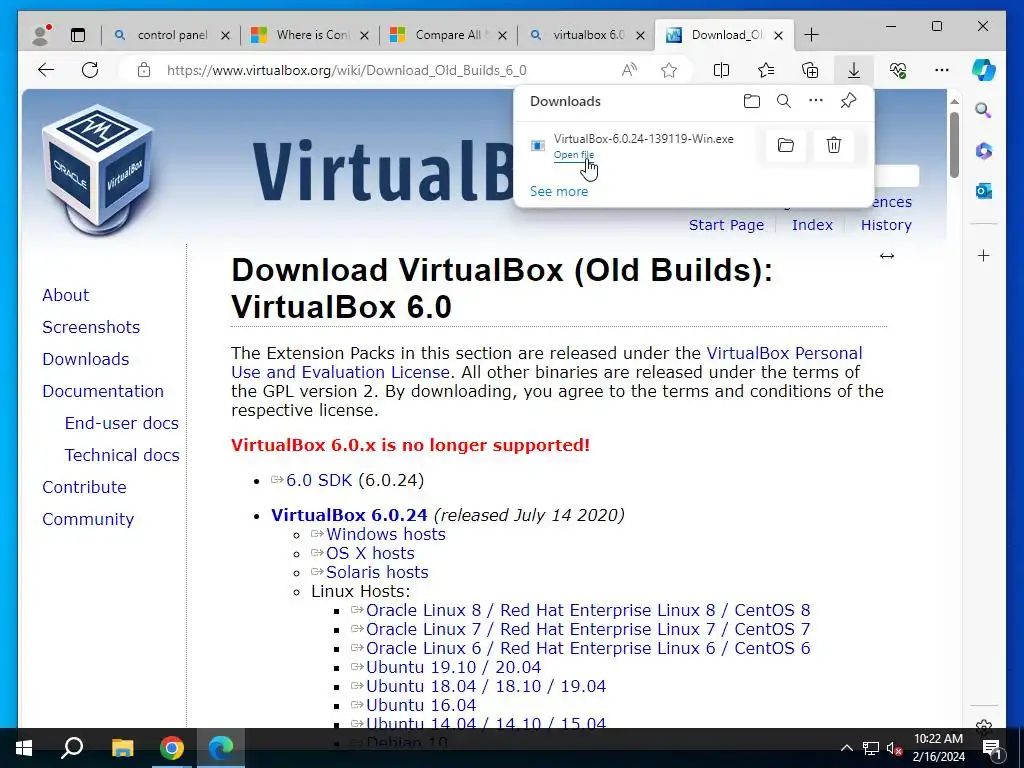Delete the VirtualBox download entry
This screenshot has height=768, width=1024.
[x=833, y=145]
